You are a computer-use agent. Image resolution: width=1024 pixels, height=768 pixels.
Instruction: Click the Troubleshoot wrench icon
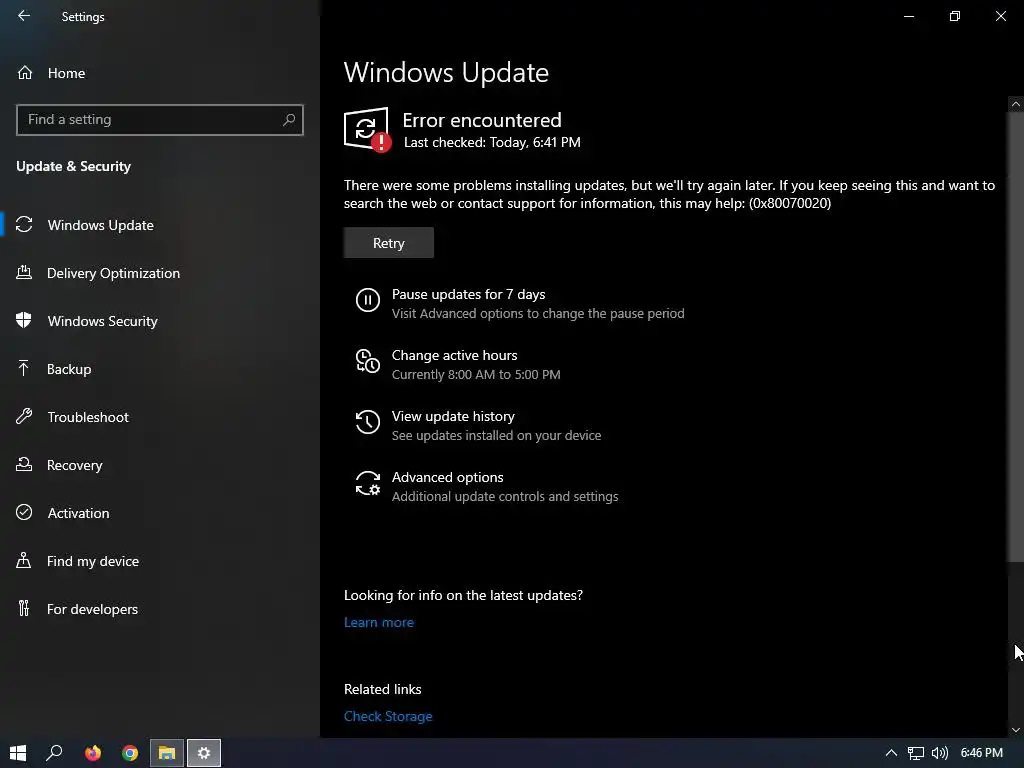[x=24, y=416]
